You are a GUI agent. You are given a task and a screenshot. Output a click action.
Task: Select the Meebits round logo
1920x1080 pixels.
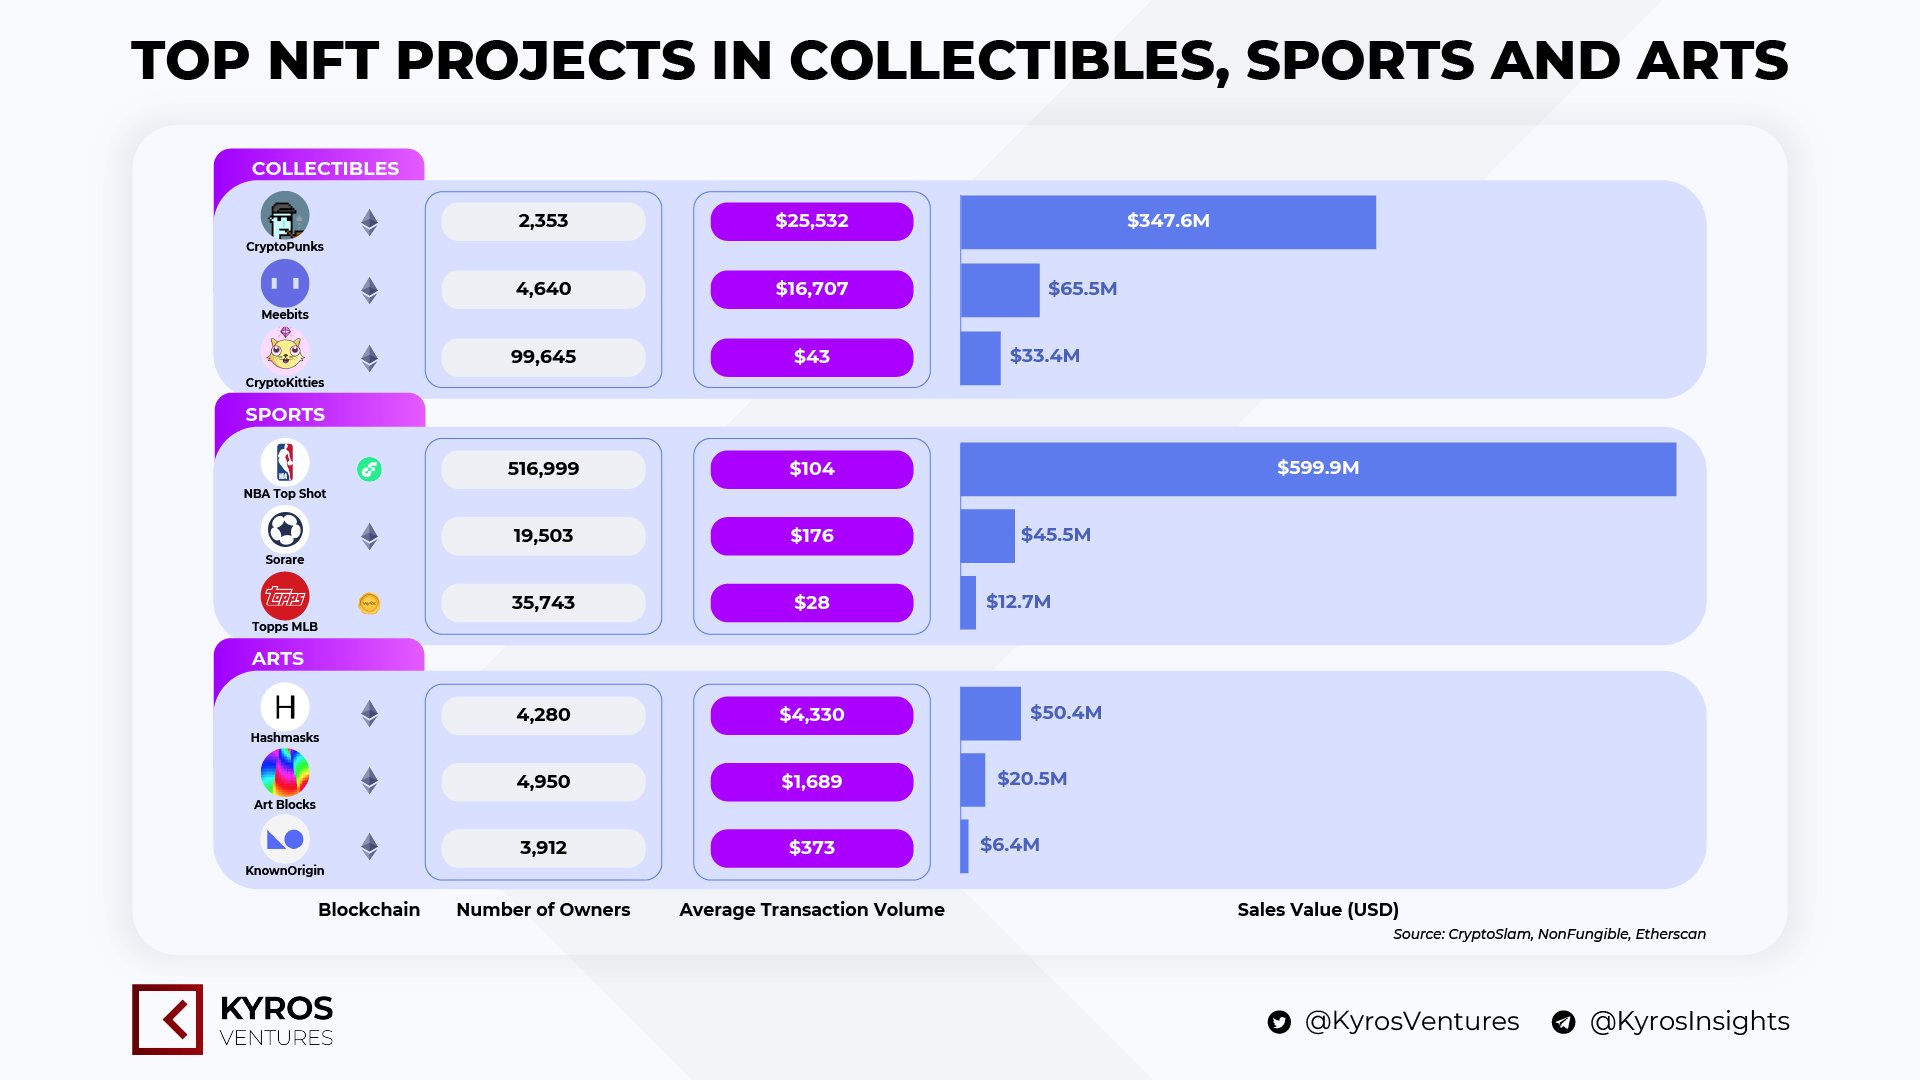tap(285, 283)
